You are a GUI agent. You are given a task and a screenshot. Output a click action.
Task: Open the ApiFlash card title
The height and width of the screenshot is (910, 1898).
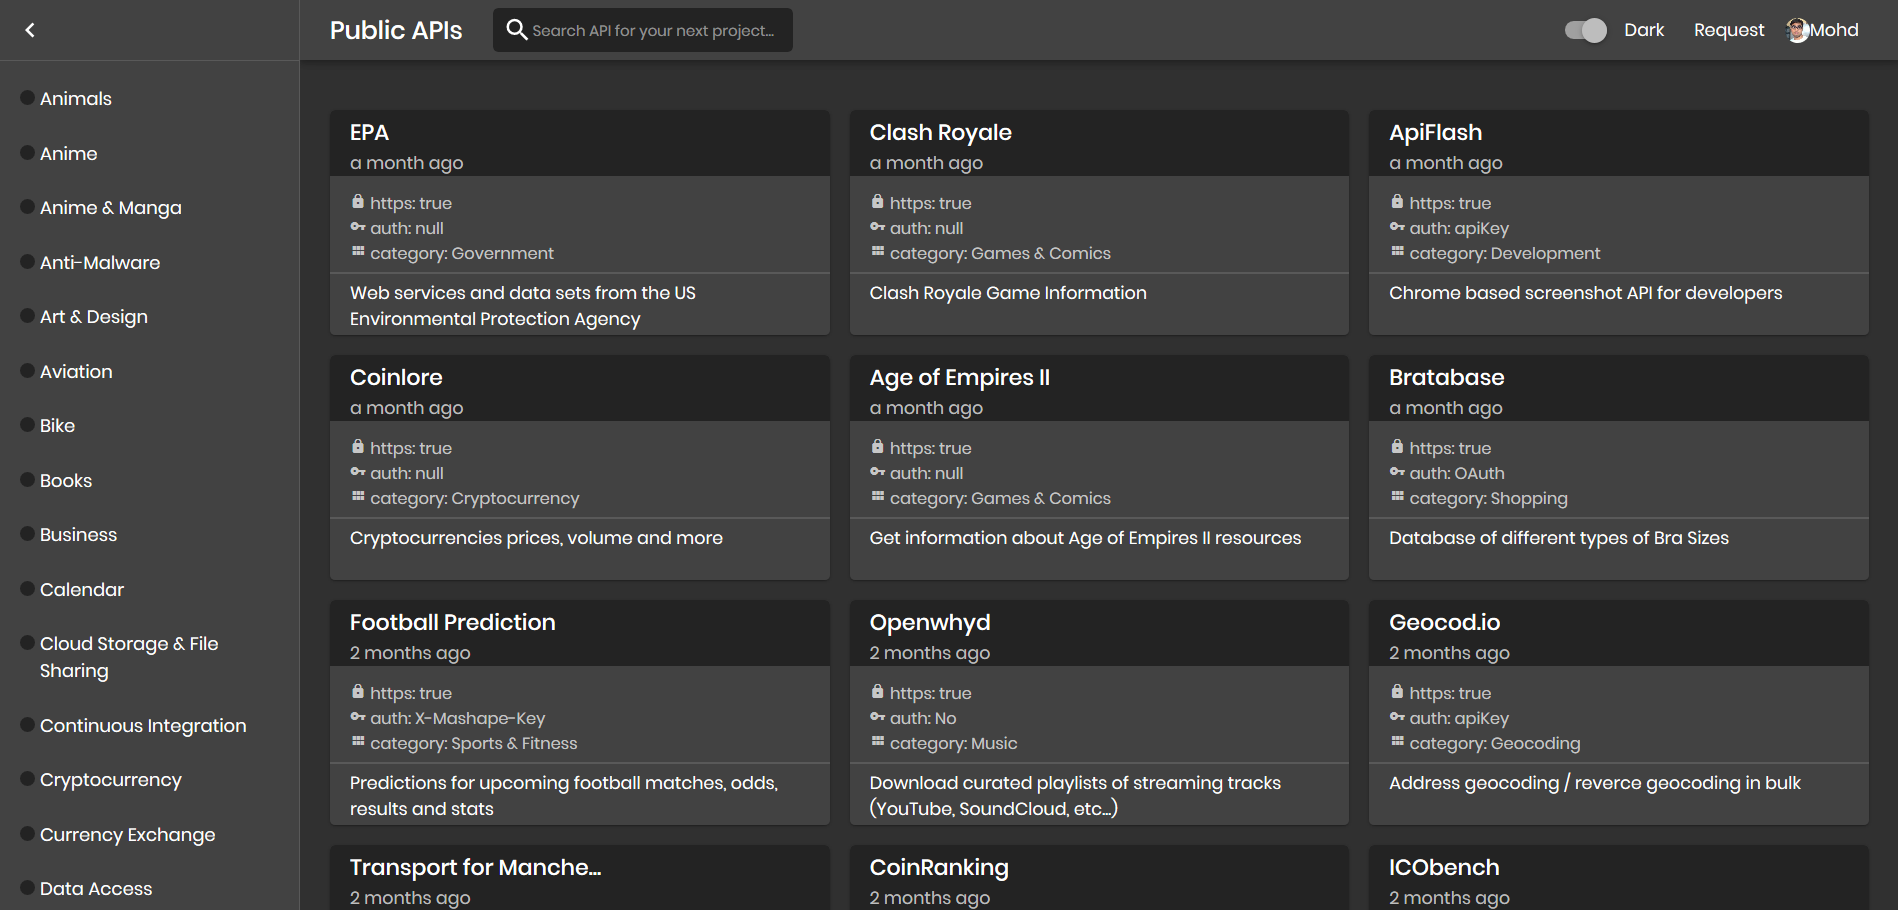tap(1436, 133)
